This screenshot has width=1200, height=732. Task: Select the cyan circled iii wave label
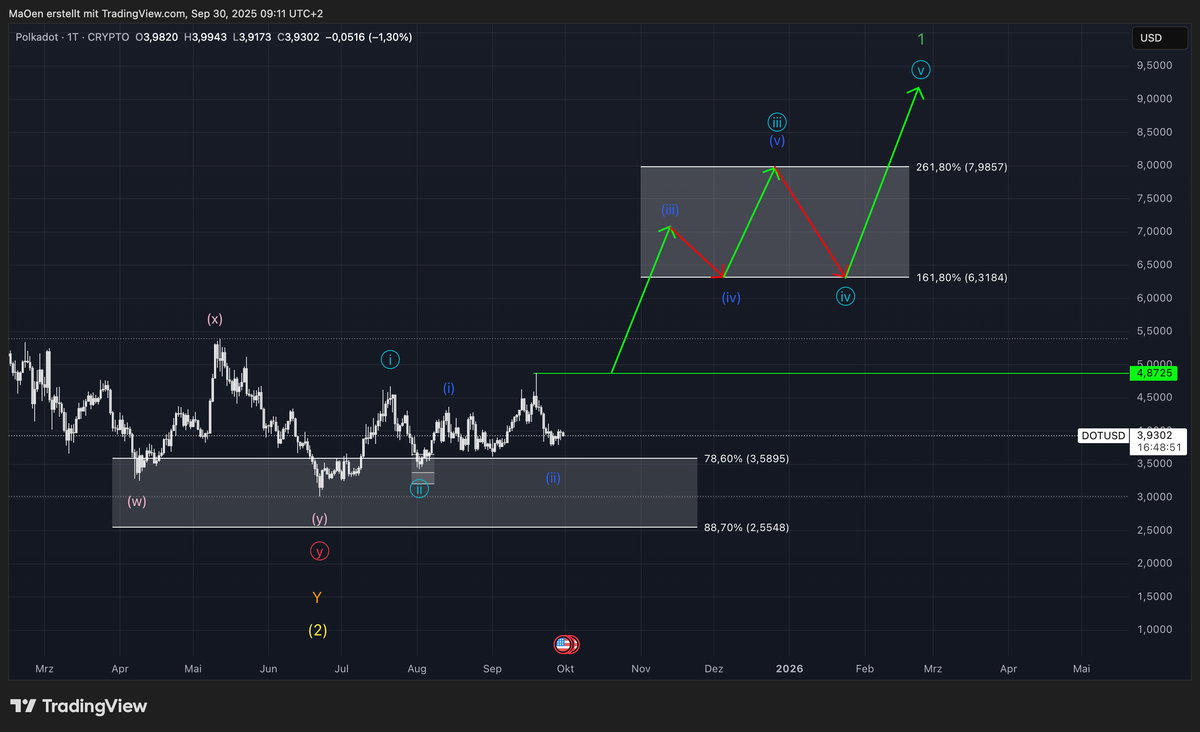pos(777,122)
